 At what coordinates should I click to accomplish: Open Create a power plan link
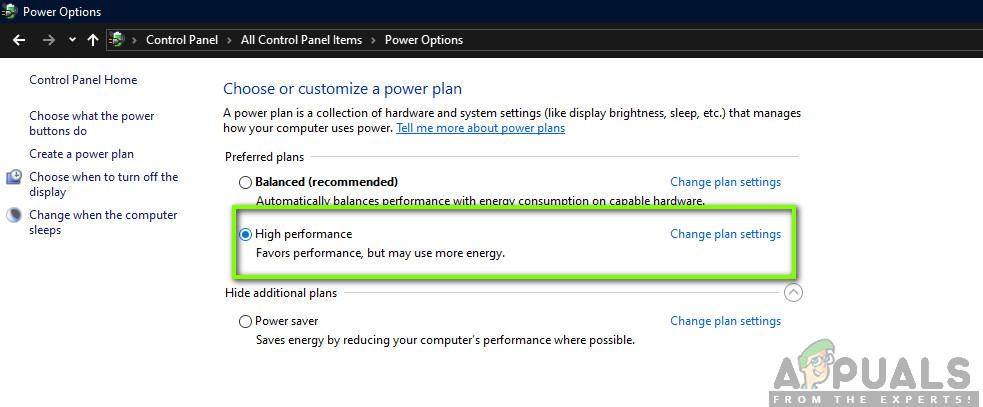coord(81,154)
